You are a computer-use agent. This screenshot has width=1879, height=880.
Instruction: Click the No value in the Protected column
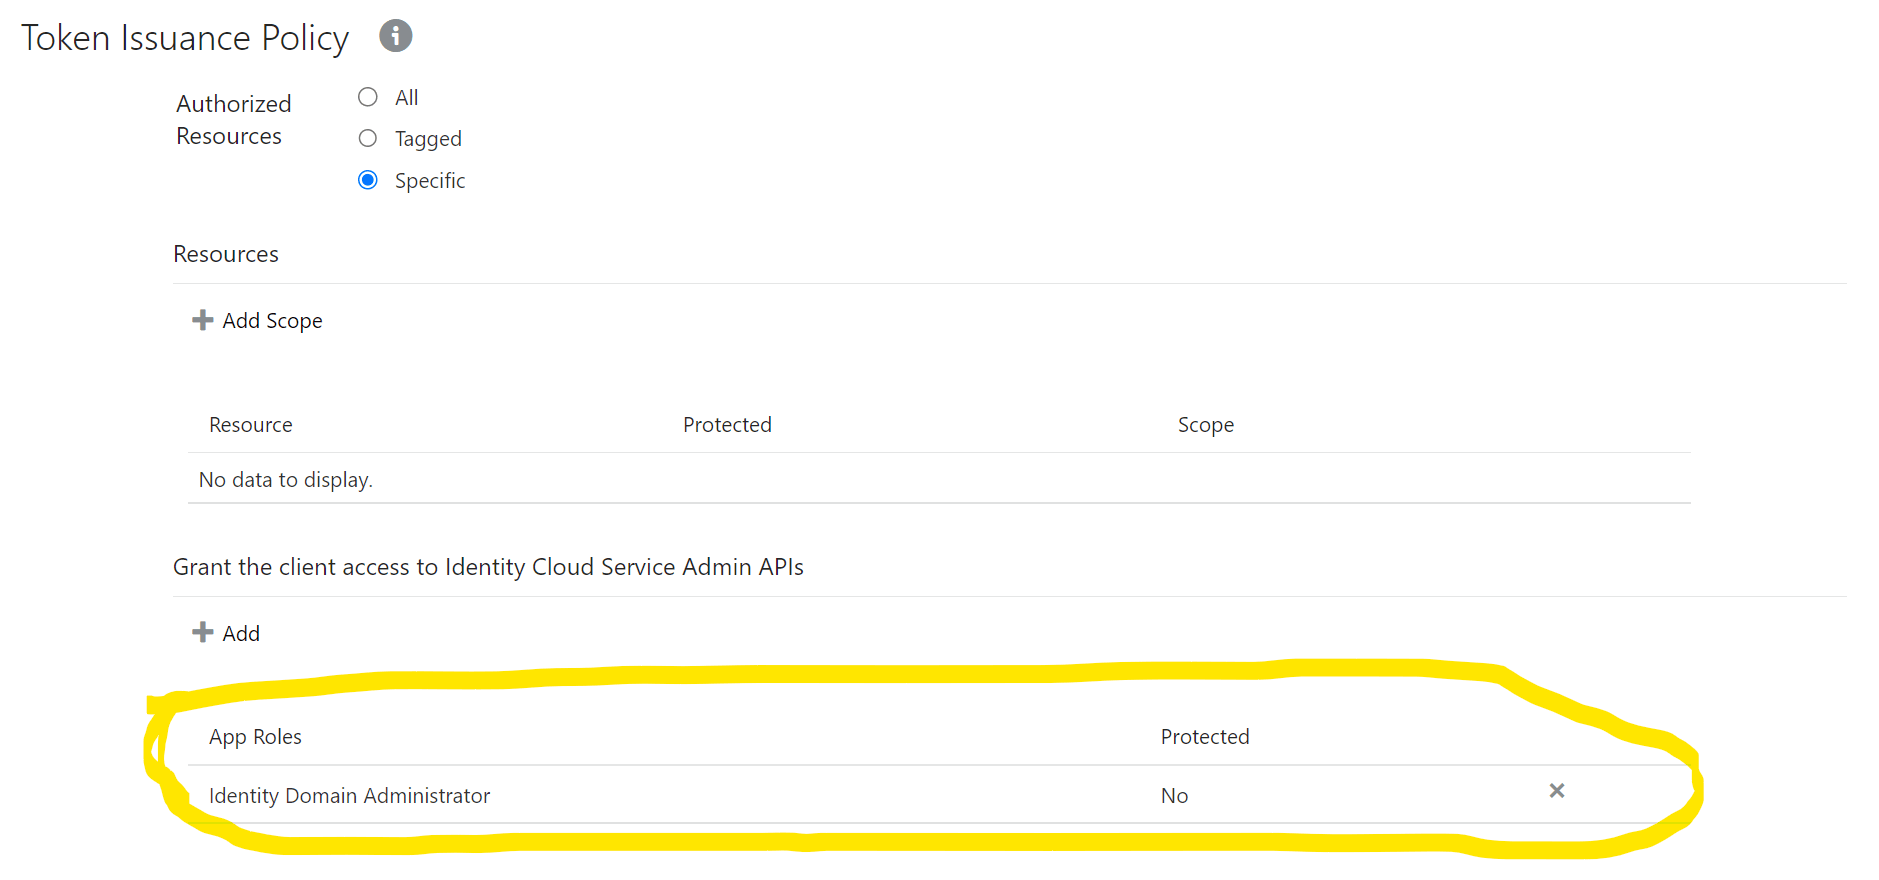click(1174, 796)
